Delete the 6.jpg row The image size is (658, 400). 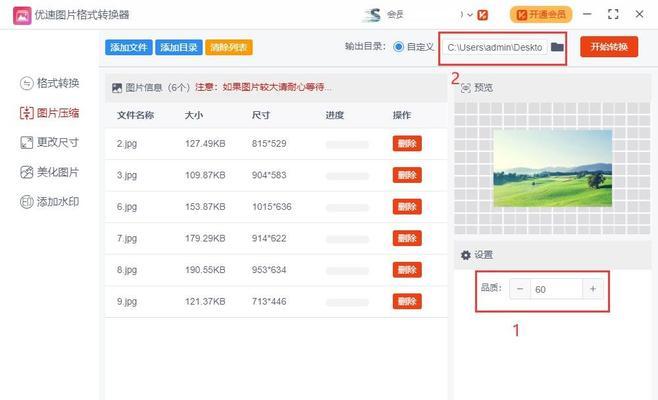pos(407,207)
